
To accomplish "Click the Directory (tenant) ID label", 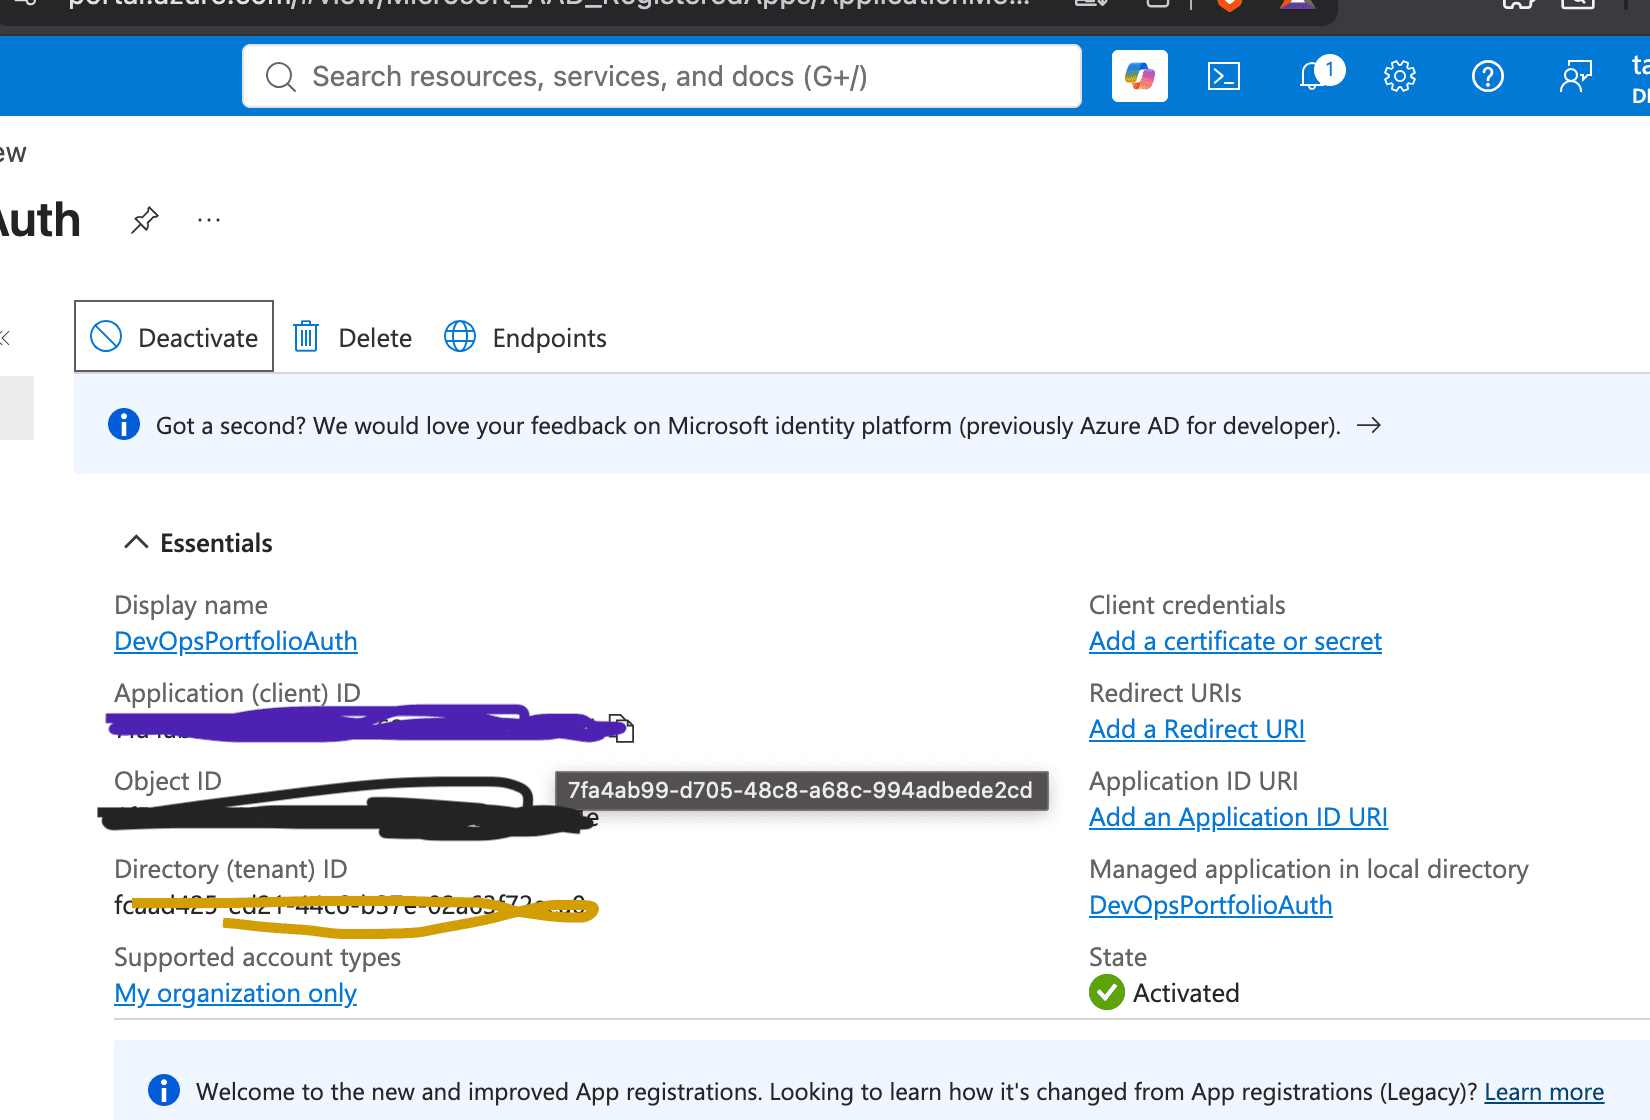I will 231,869.
